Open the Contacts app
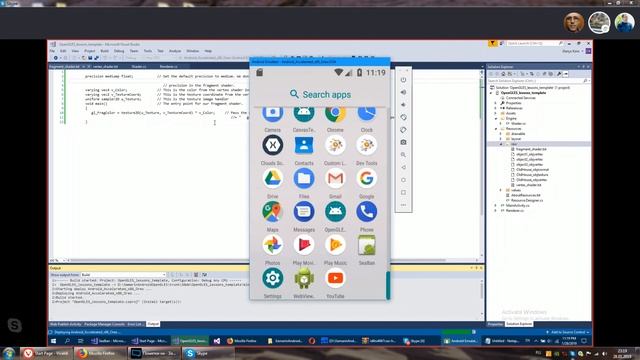 coord(304,145)
